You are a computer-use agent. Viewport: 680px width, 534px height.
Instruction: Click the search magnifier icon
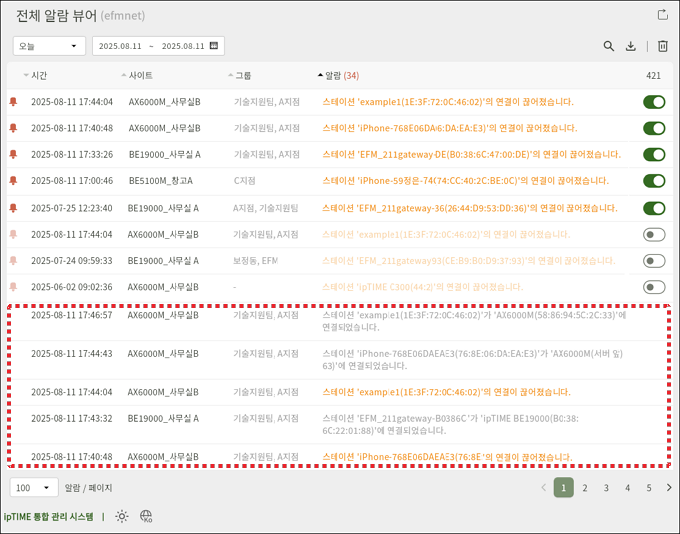pos(609,46)
